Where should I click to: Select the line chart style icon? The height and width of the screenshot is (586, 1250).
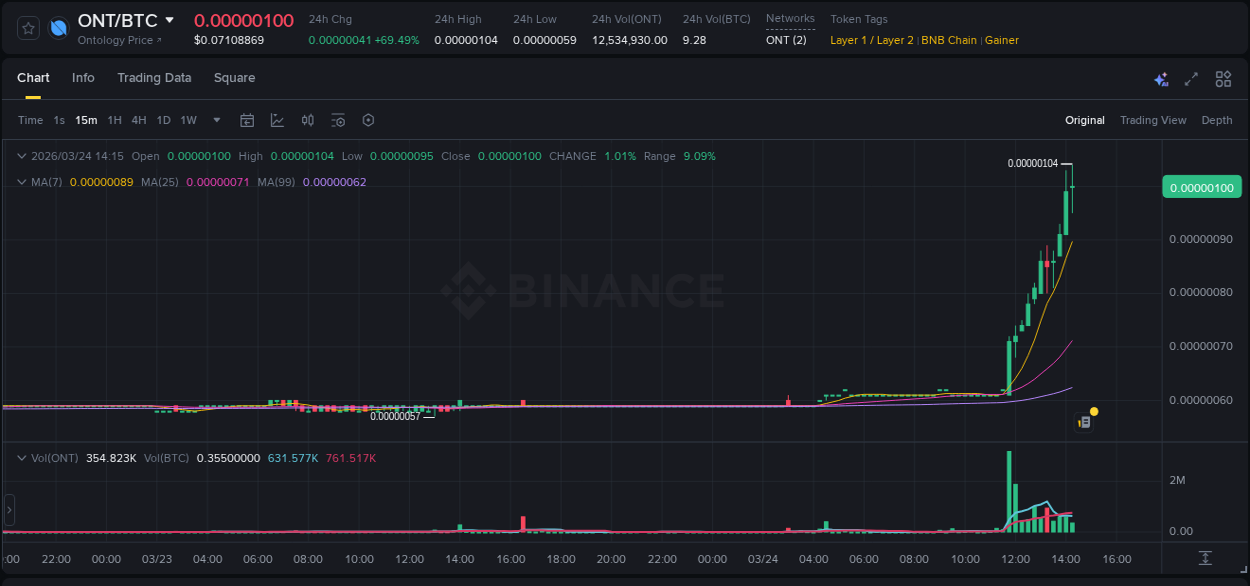pyautogui.click(x=277, y=120)
